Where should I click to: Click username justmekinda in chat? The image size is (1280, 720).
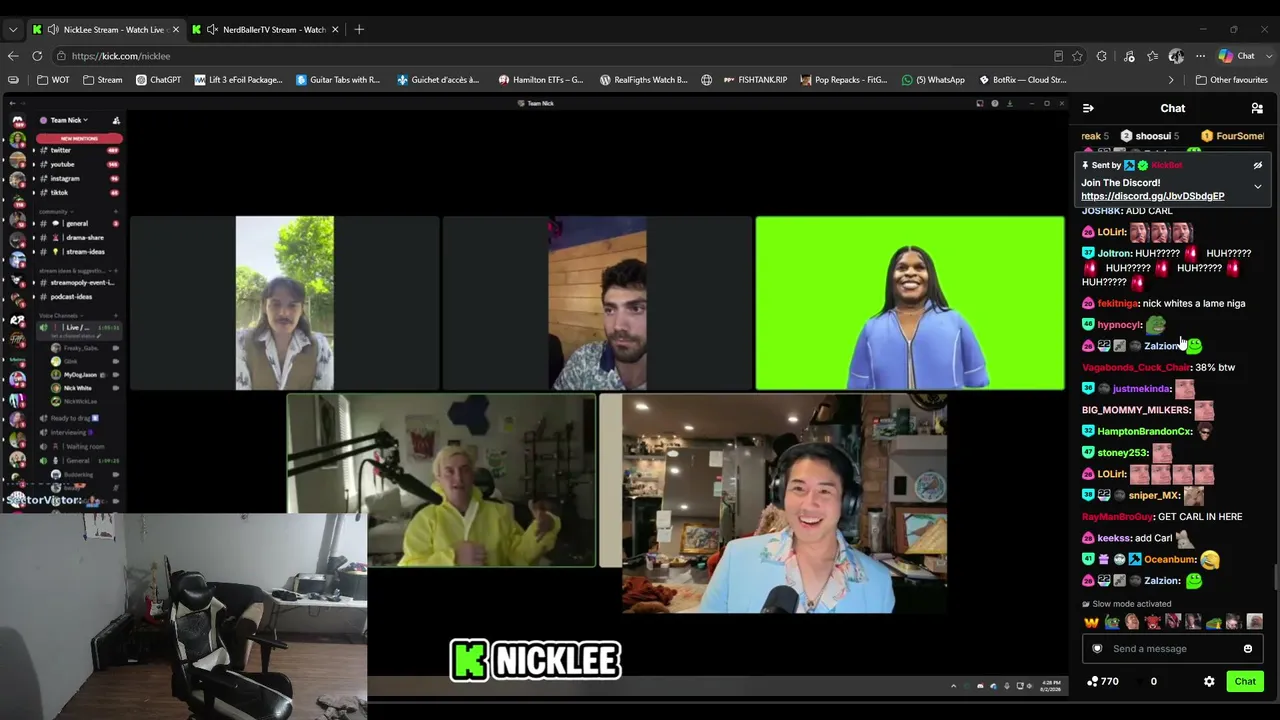click(1141, 388)
